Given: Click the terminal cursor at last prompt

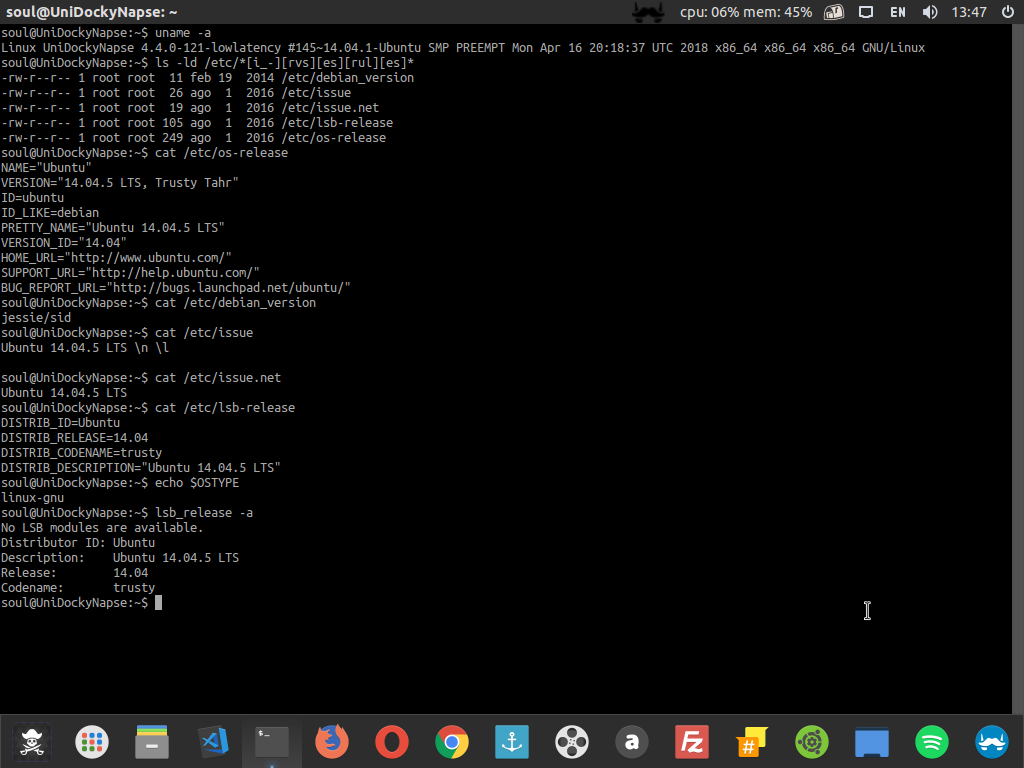Looking at the screenshot, I should point(158,603).
